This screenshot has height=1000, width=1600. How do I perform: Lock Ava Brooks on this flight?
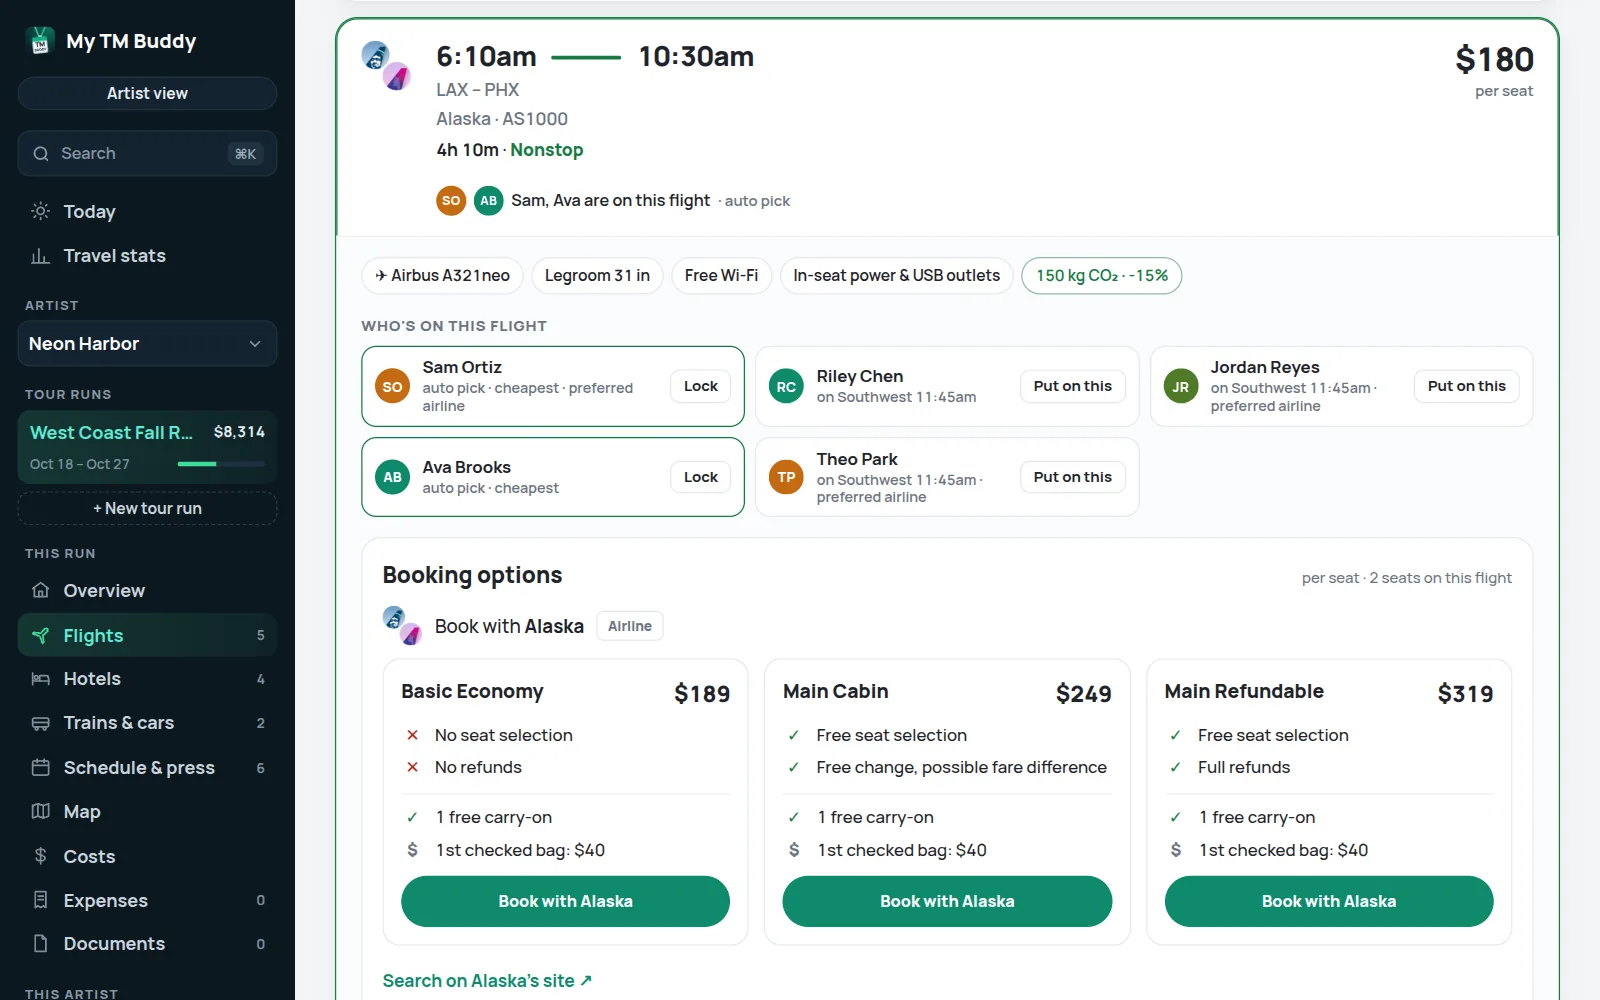tap(701, 477)
